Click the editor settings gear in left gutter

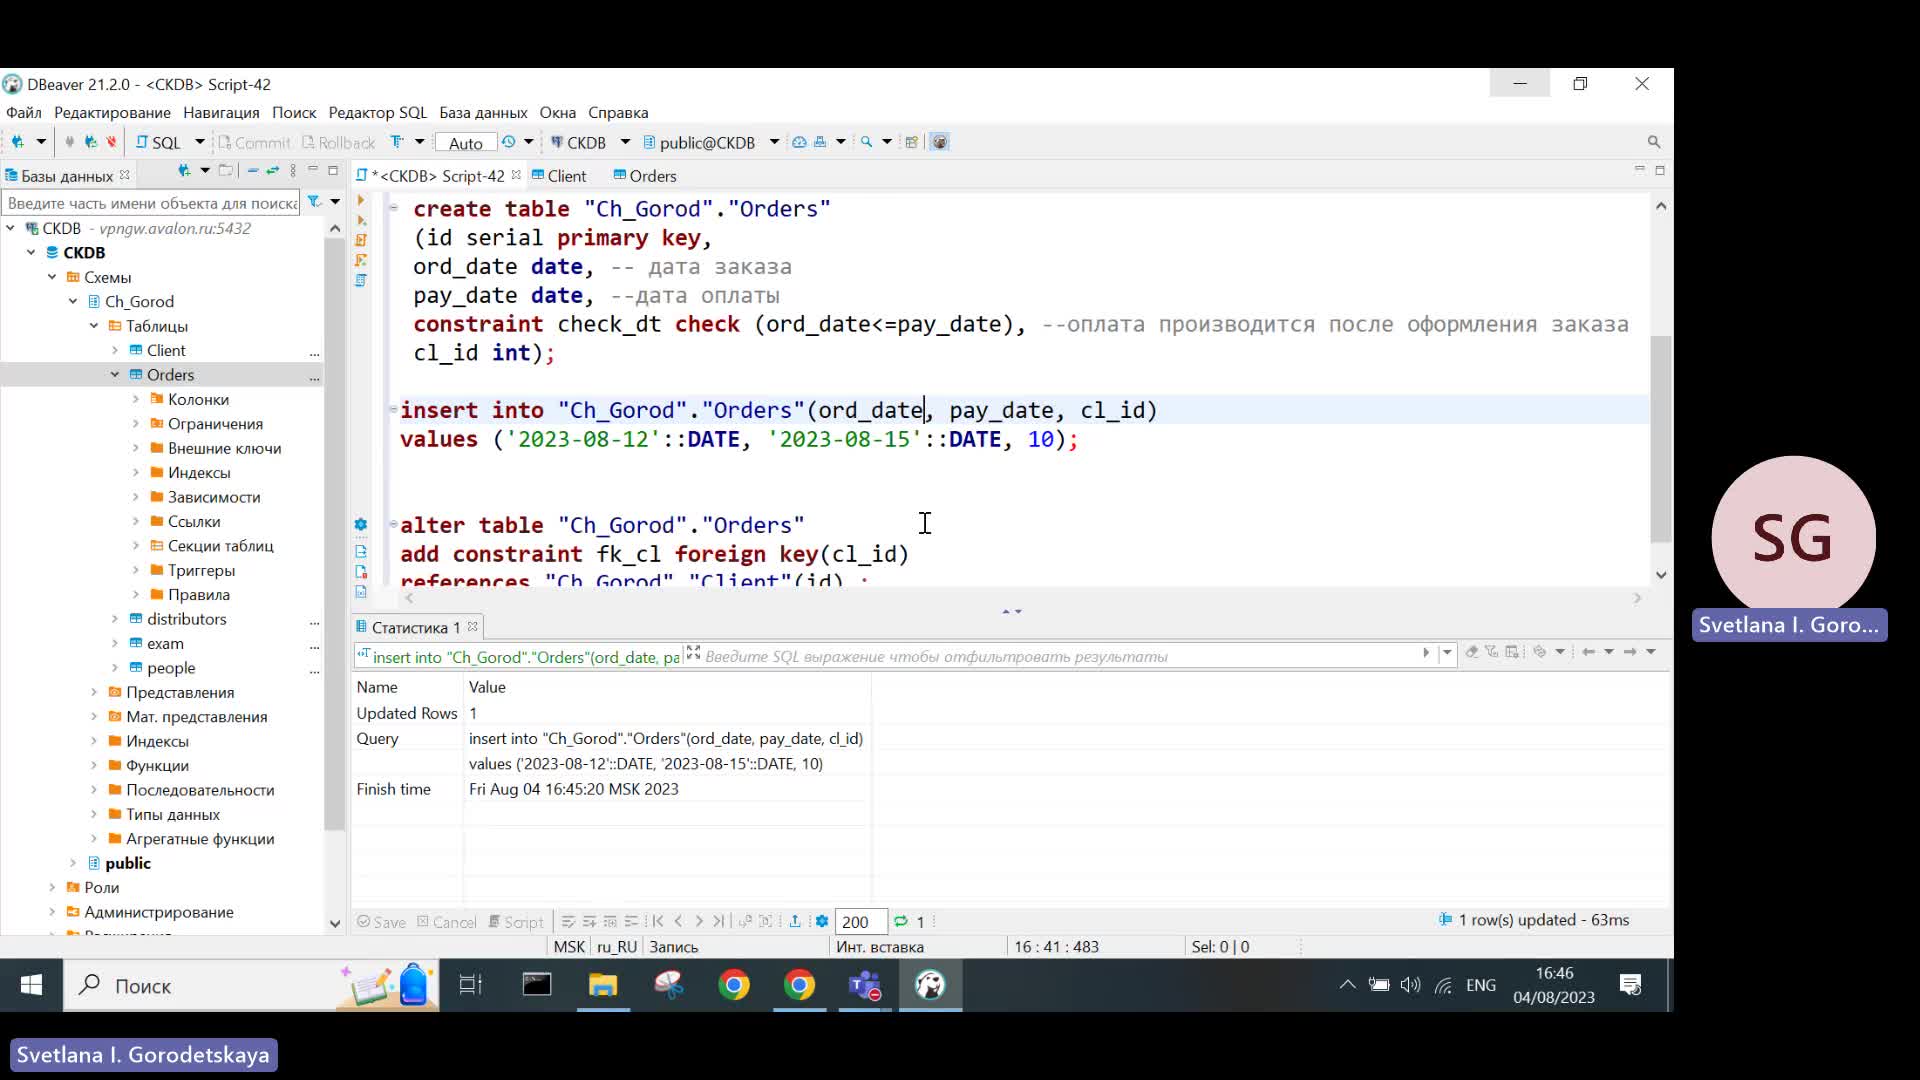(361, 524)
